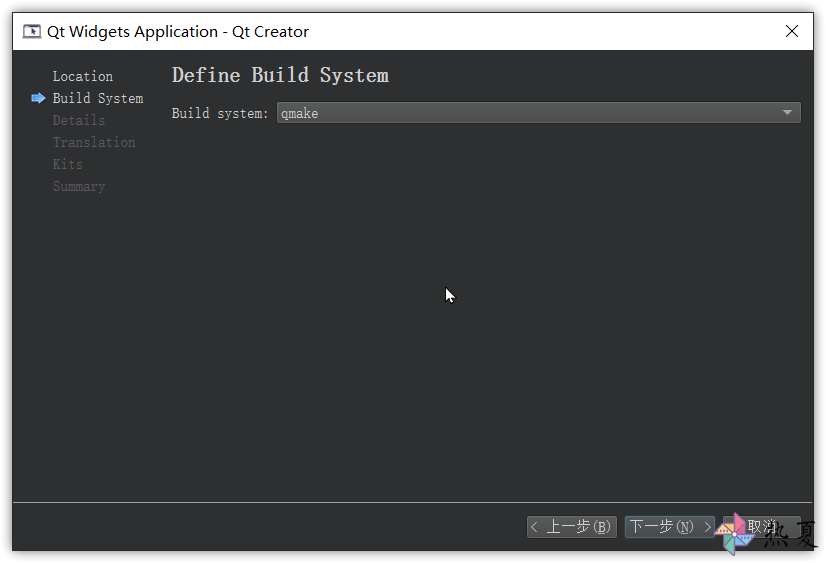Click the Define Build System heading
826x563 pixels.
click(280, 75)
